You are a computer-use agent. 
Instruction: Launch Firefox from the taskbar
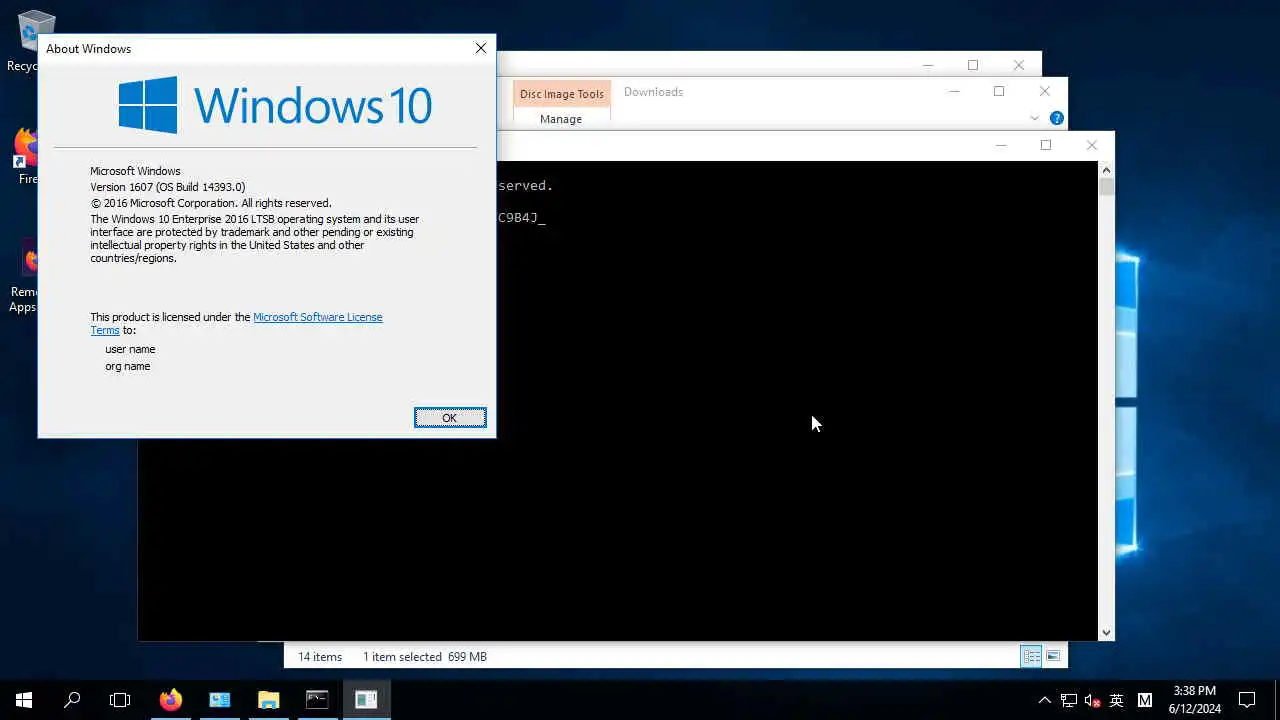point(171,700)
